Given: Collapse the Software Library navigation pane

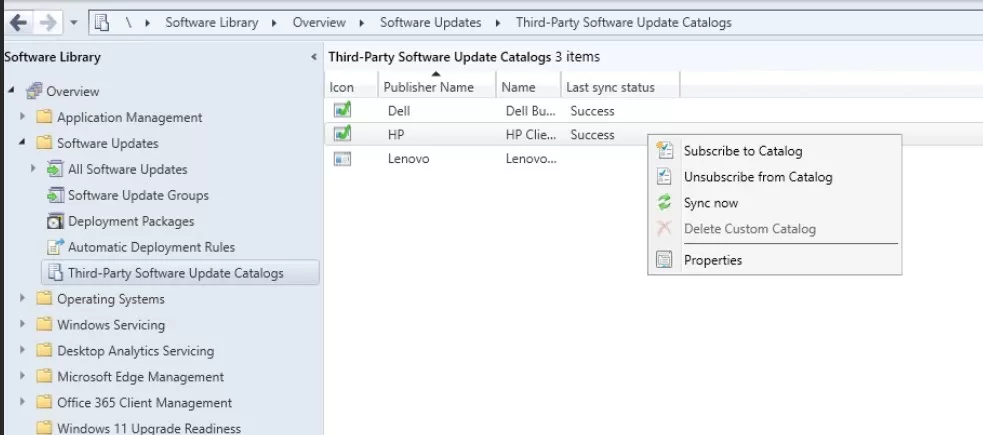Looking at the screenshot, I should pos(313,57).
